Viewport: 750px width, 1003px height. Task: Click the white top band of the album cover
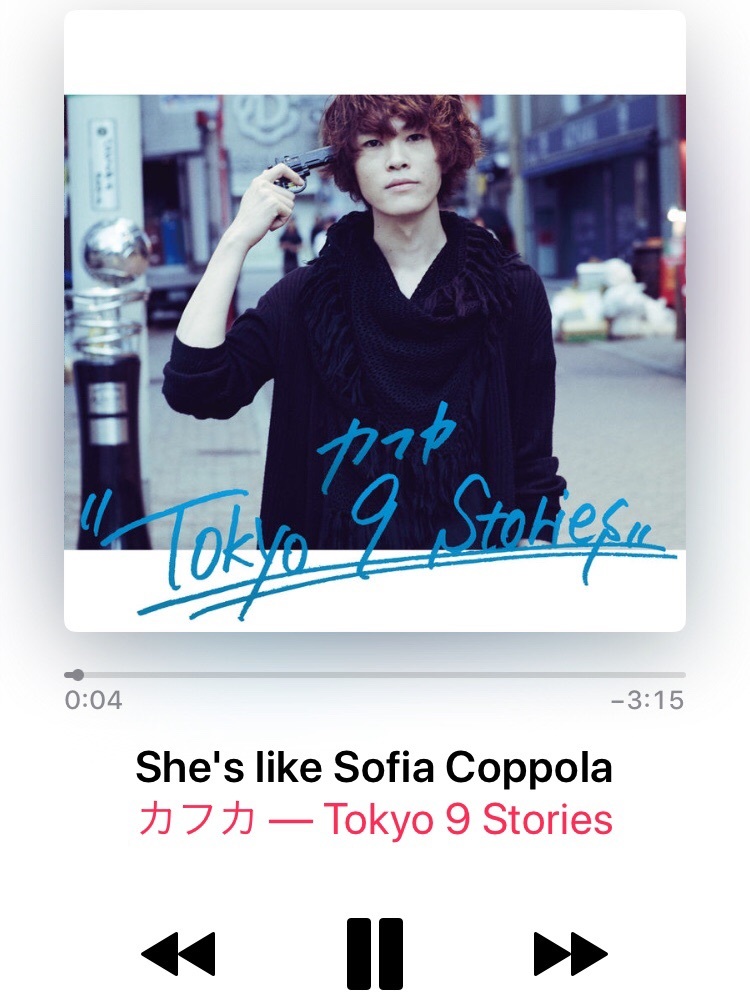pyautogui.click(x=375, y=52)
